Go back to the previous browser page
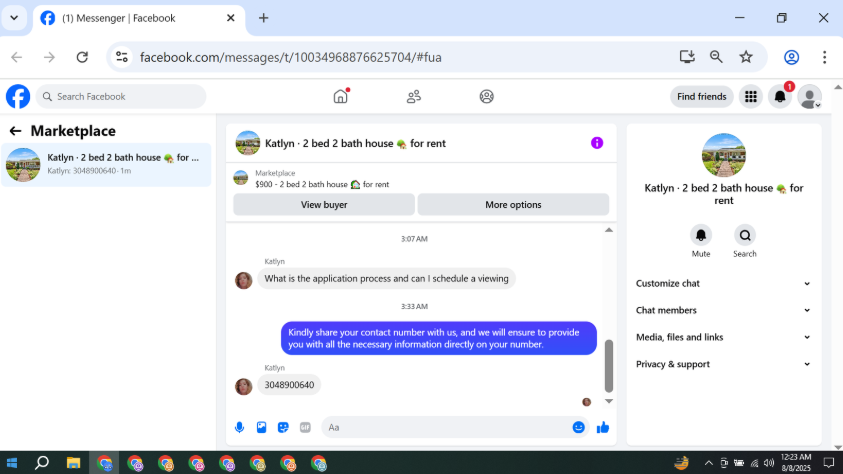This screenshot has height=474, width=843. (17, 57)
